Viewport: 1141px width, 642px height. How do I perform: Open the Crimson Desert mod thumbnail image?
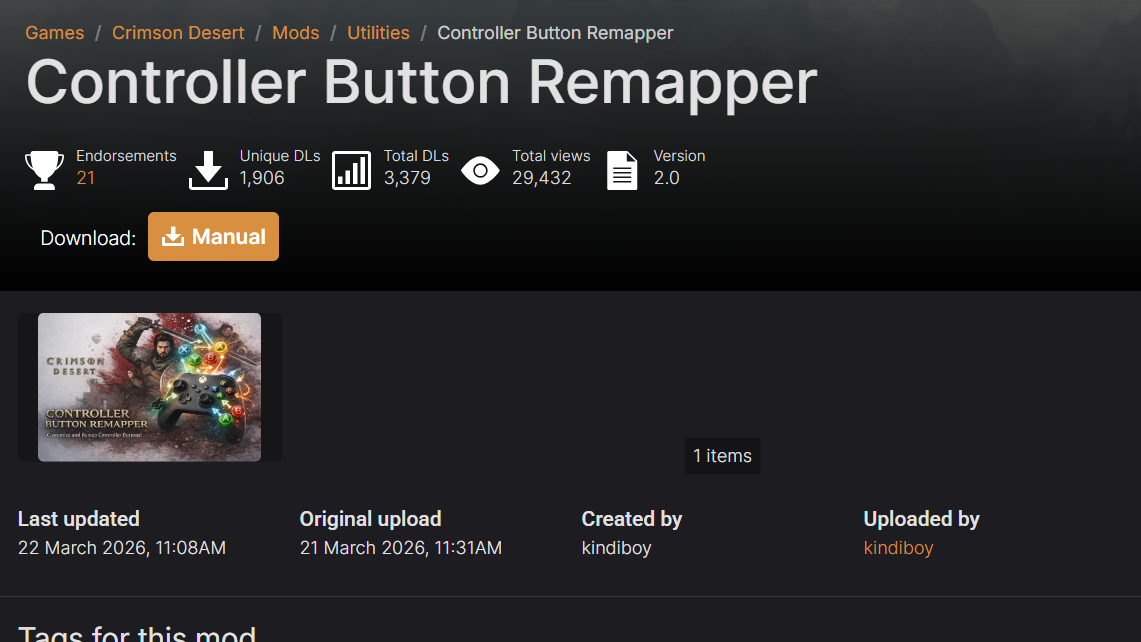pos(149,387)
